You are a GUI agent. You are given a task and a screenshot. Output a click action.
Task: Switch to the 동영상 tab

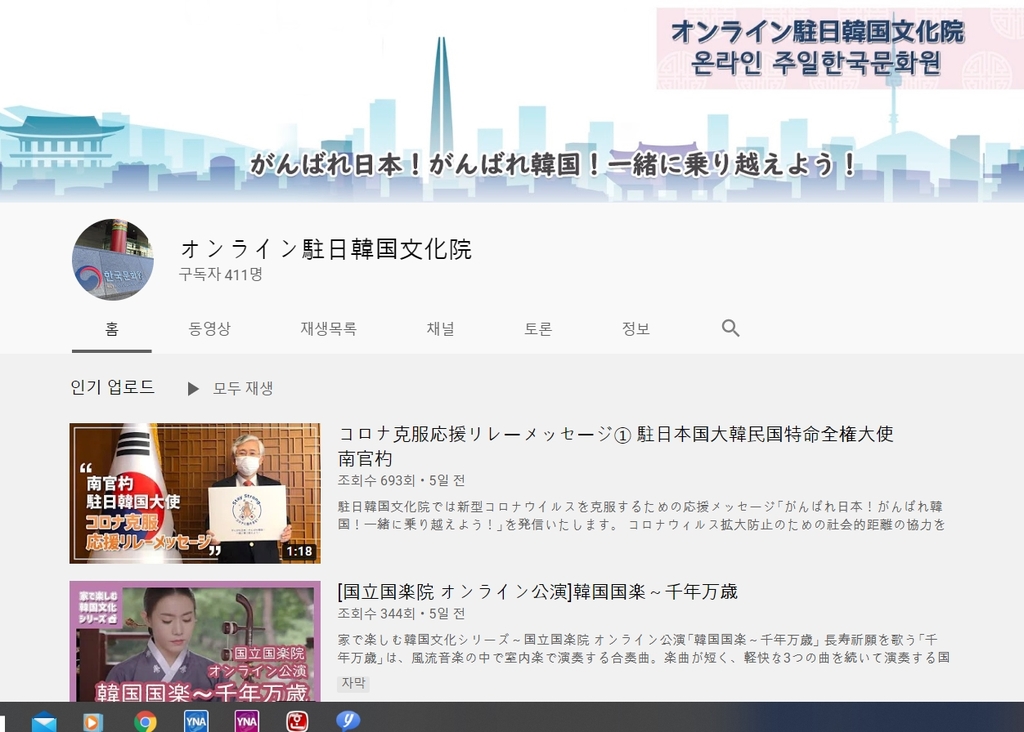point(209,328)
